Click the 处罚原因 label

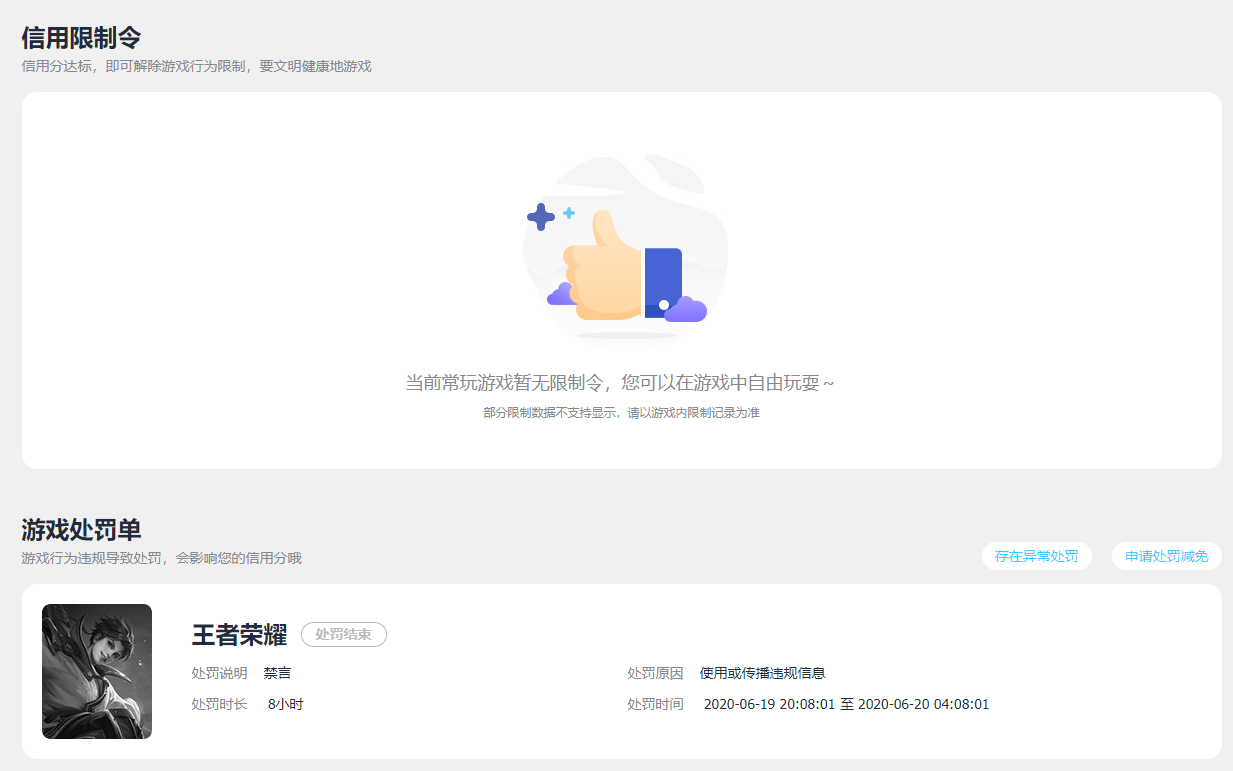655,673
